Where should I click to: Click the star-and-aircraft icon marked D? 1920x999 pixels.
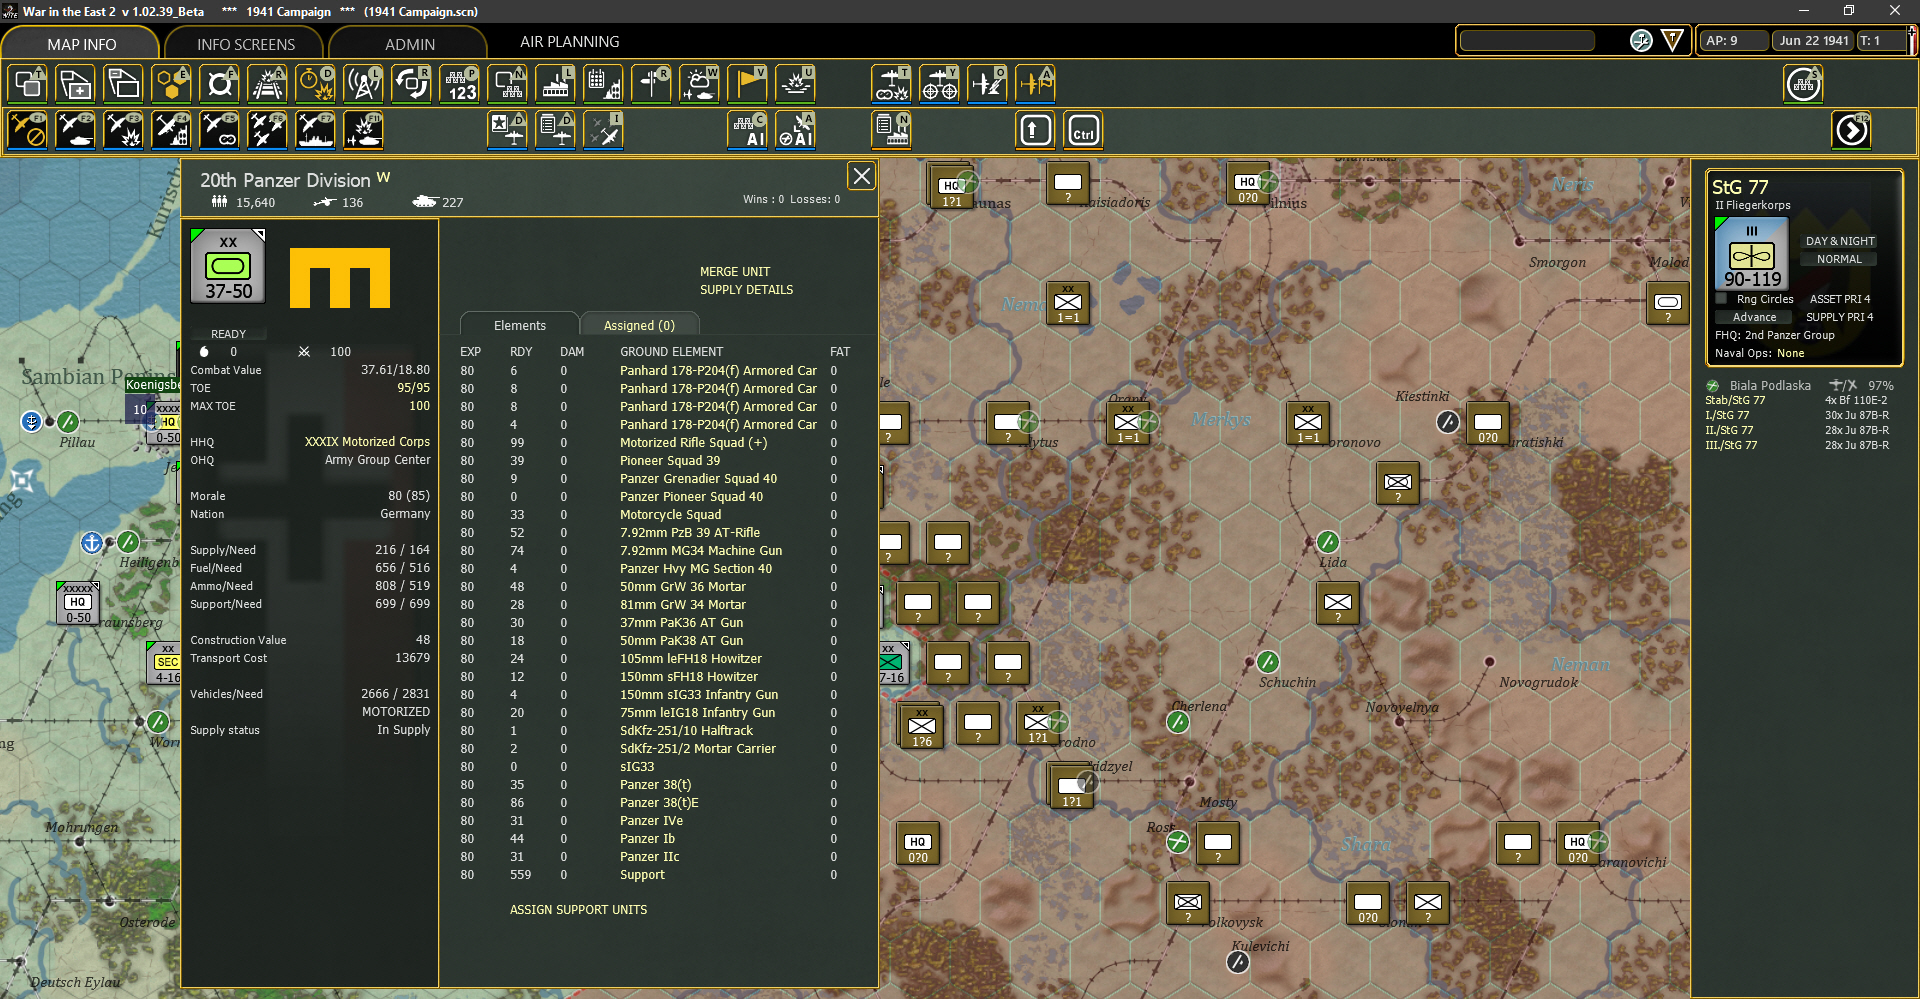pos(507,130)
